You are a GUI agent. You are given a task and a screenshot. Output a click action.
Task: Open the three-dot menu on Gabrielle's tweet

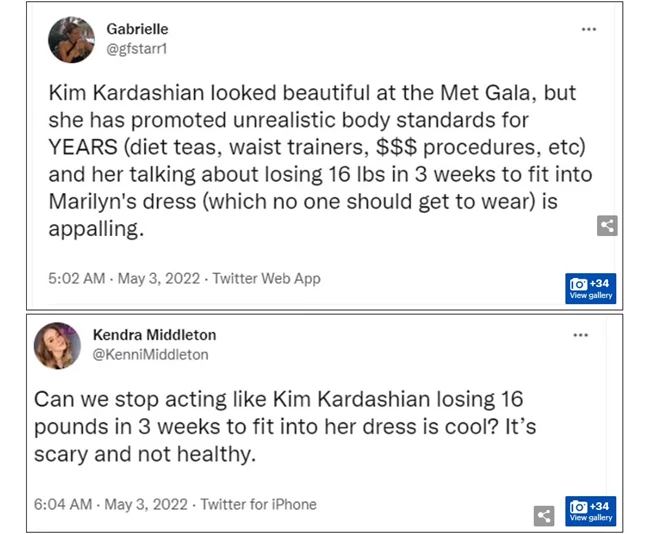(589, 30)
